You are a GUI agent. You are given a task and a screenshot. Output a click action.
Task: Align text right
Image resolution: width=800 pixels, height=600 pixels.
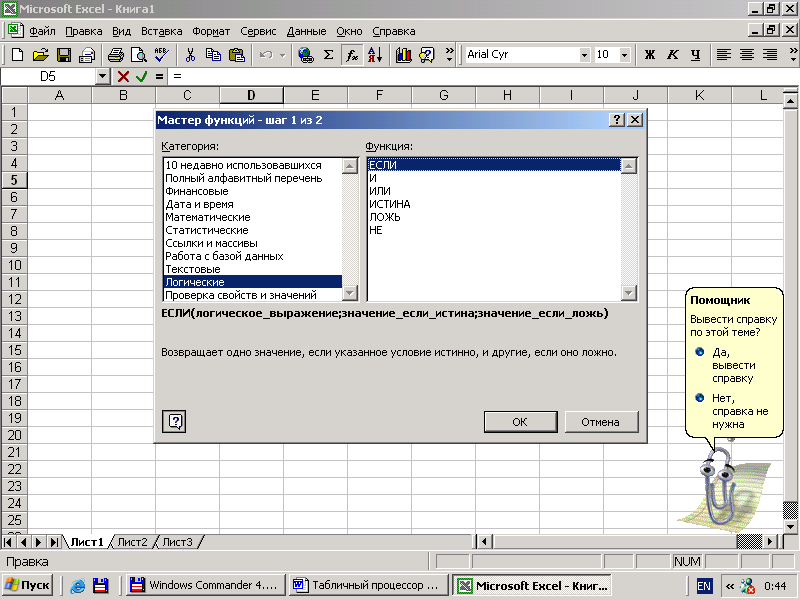tap(770, 55)
